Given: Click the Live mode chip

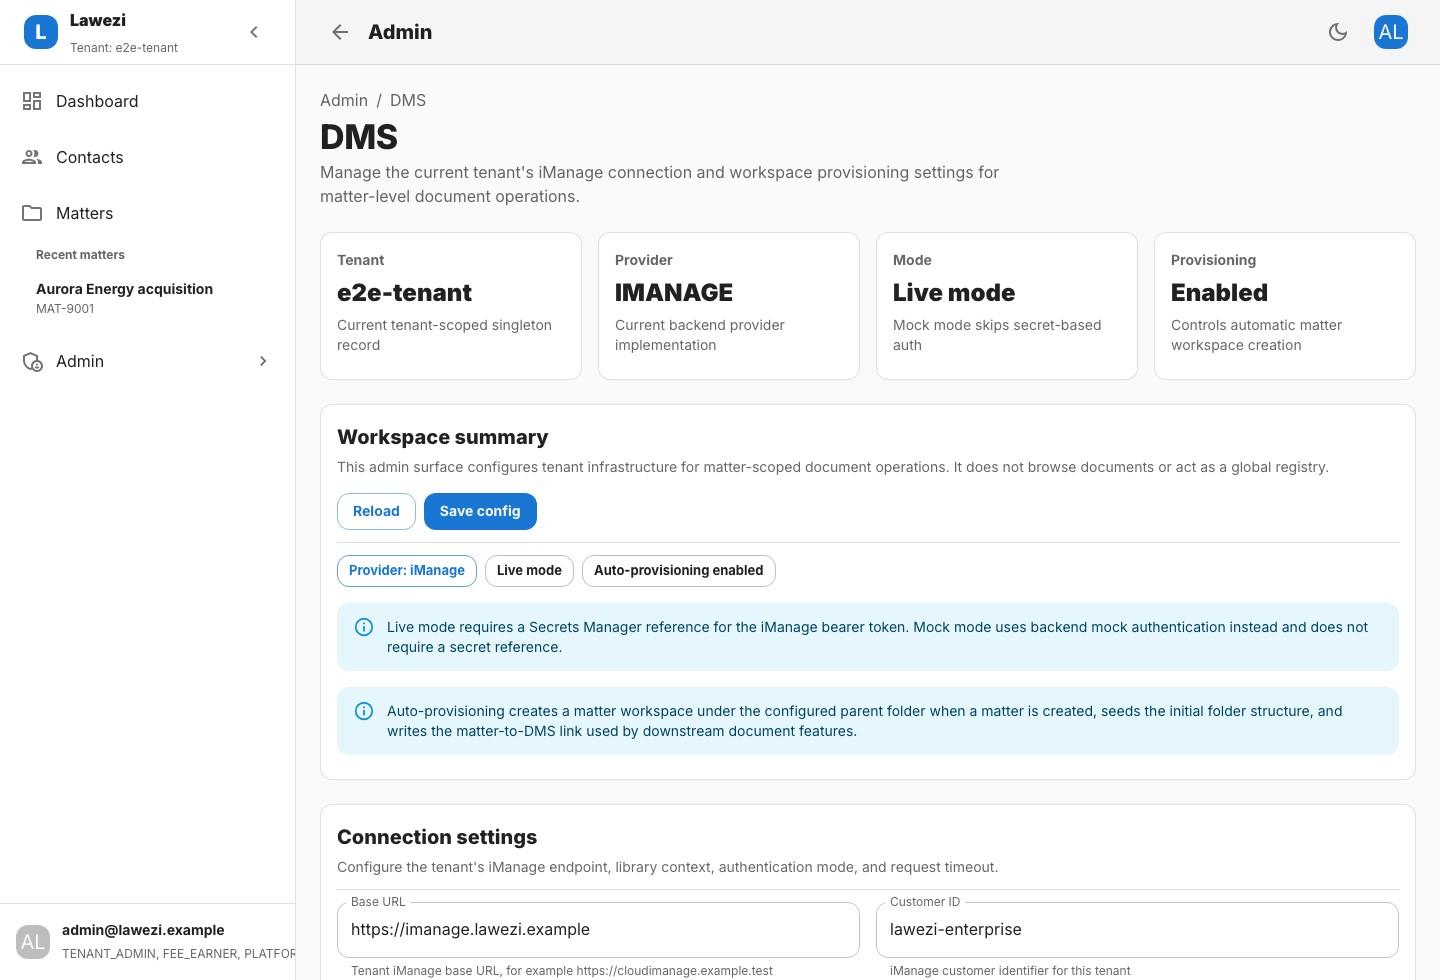Looking at the screenshot, I should (x=529, y=571).
